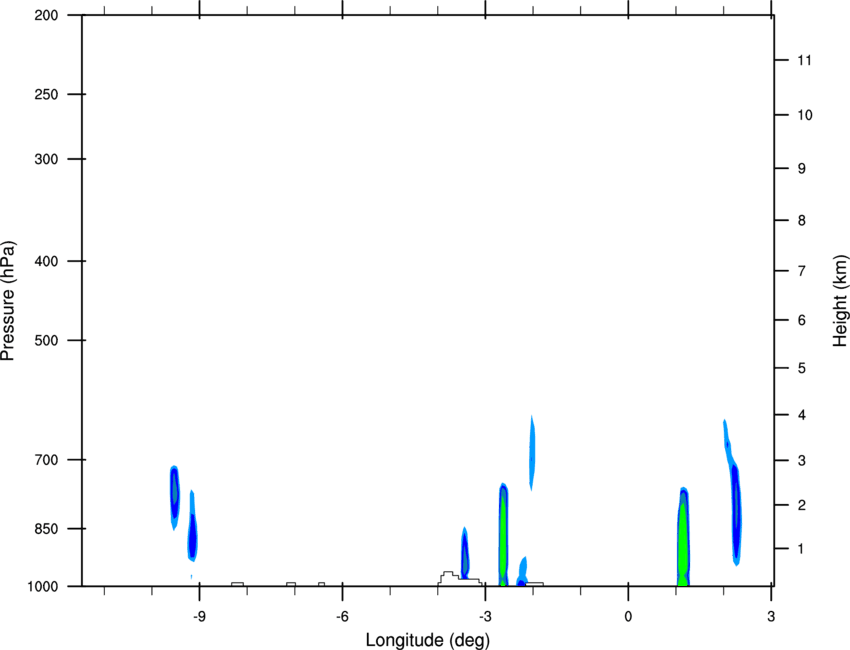Pick the longitude tick label reading 3
The image size is (850, 650).
click(771, 616)
